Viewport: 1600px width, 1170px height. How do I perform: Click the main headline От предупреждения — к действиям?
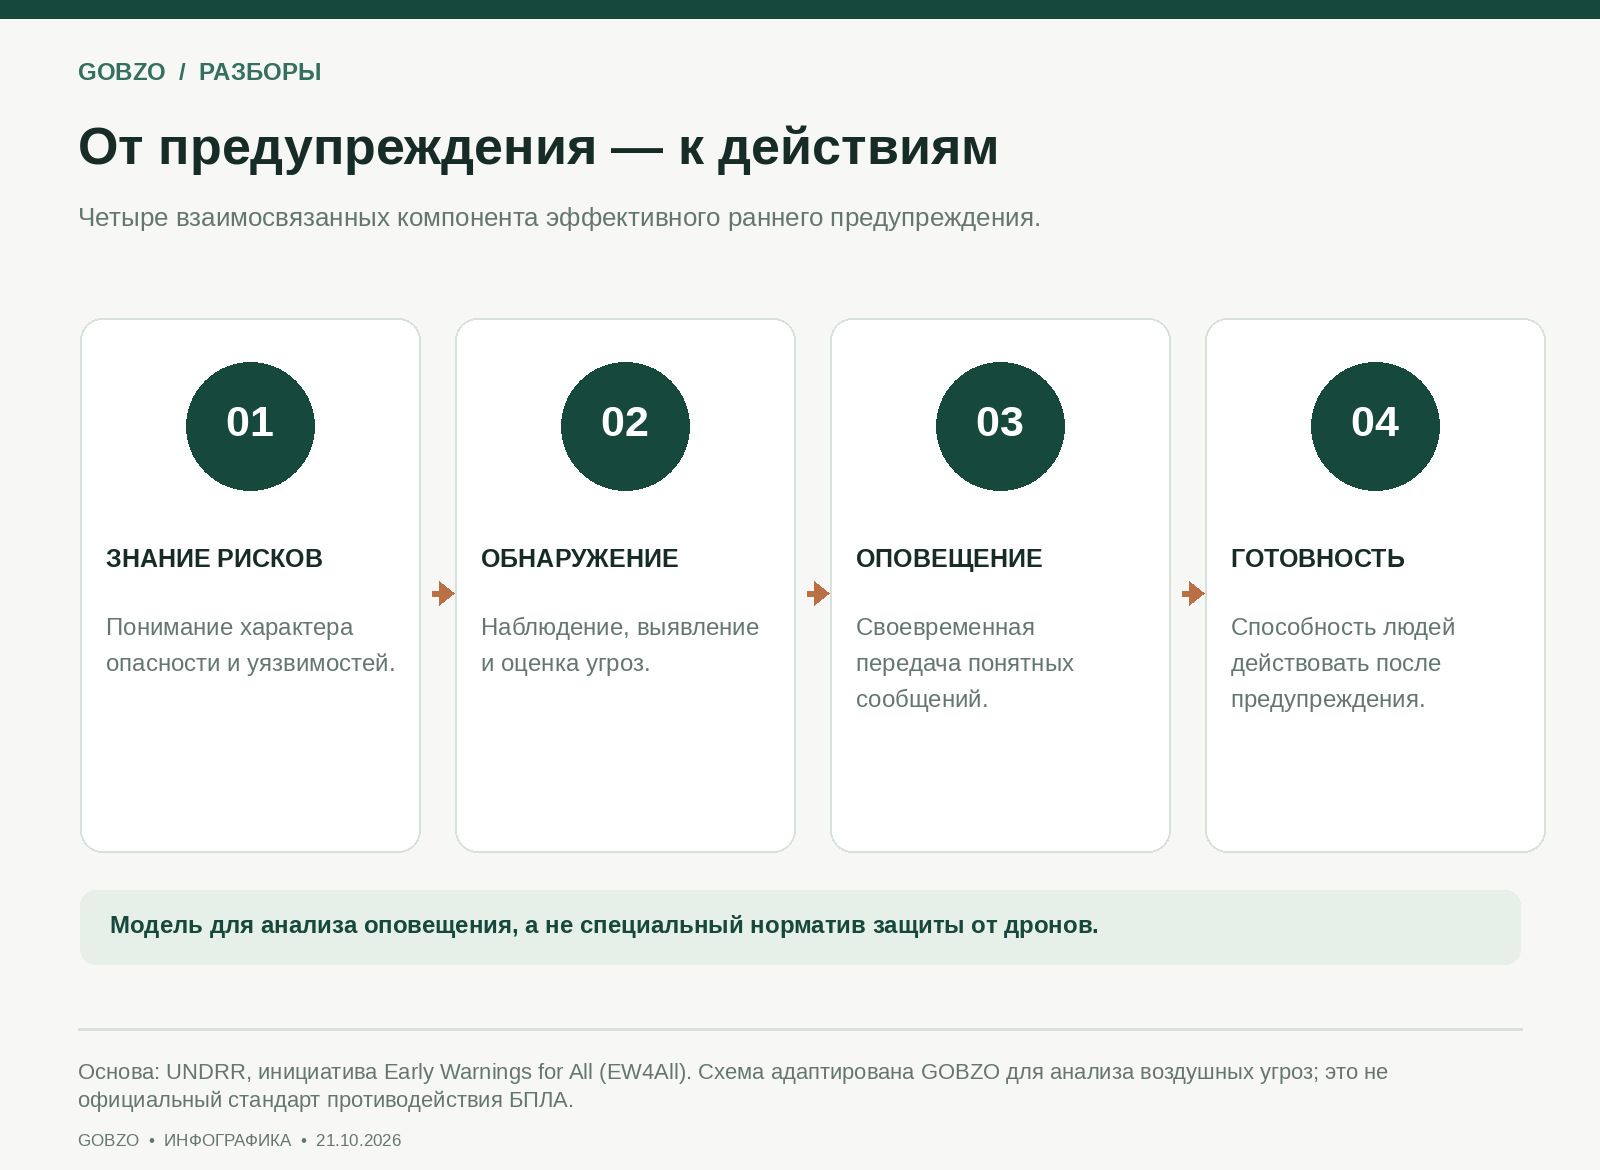(x=538, y=147)
